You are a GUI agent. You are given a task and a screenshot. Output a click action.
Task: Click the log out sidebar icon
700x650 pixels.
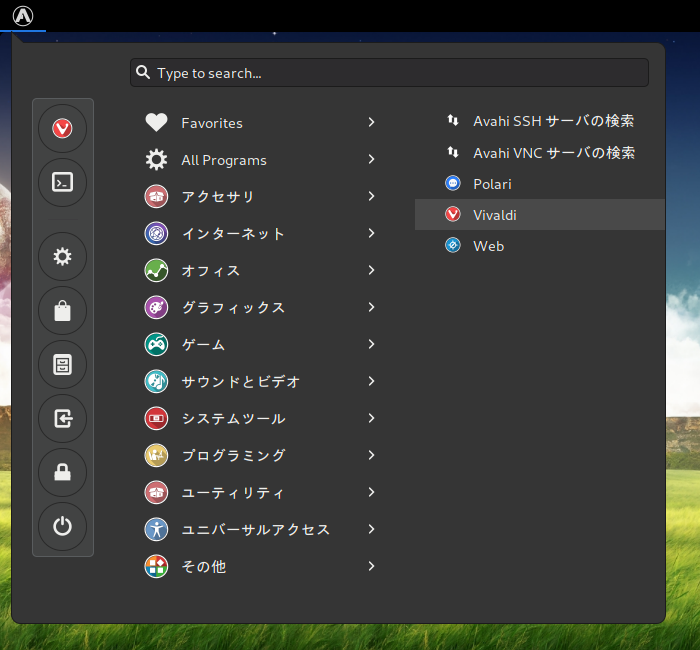pyautogui.click(x=62, y=419)
